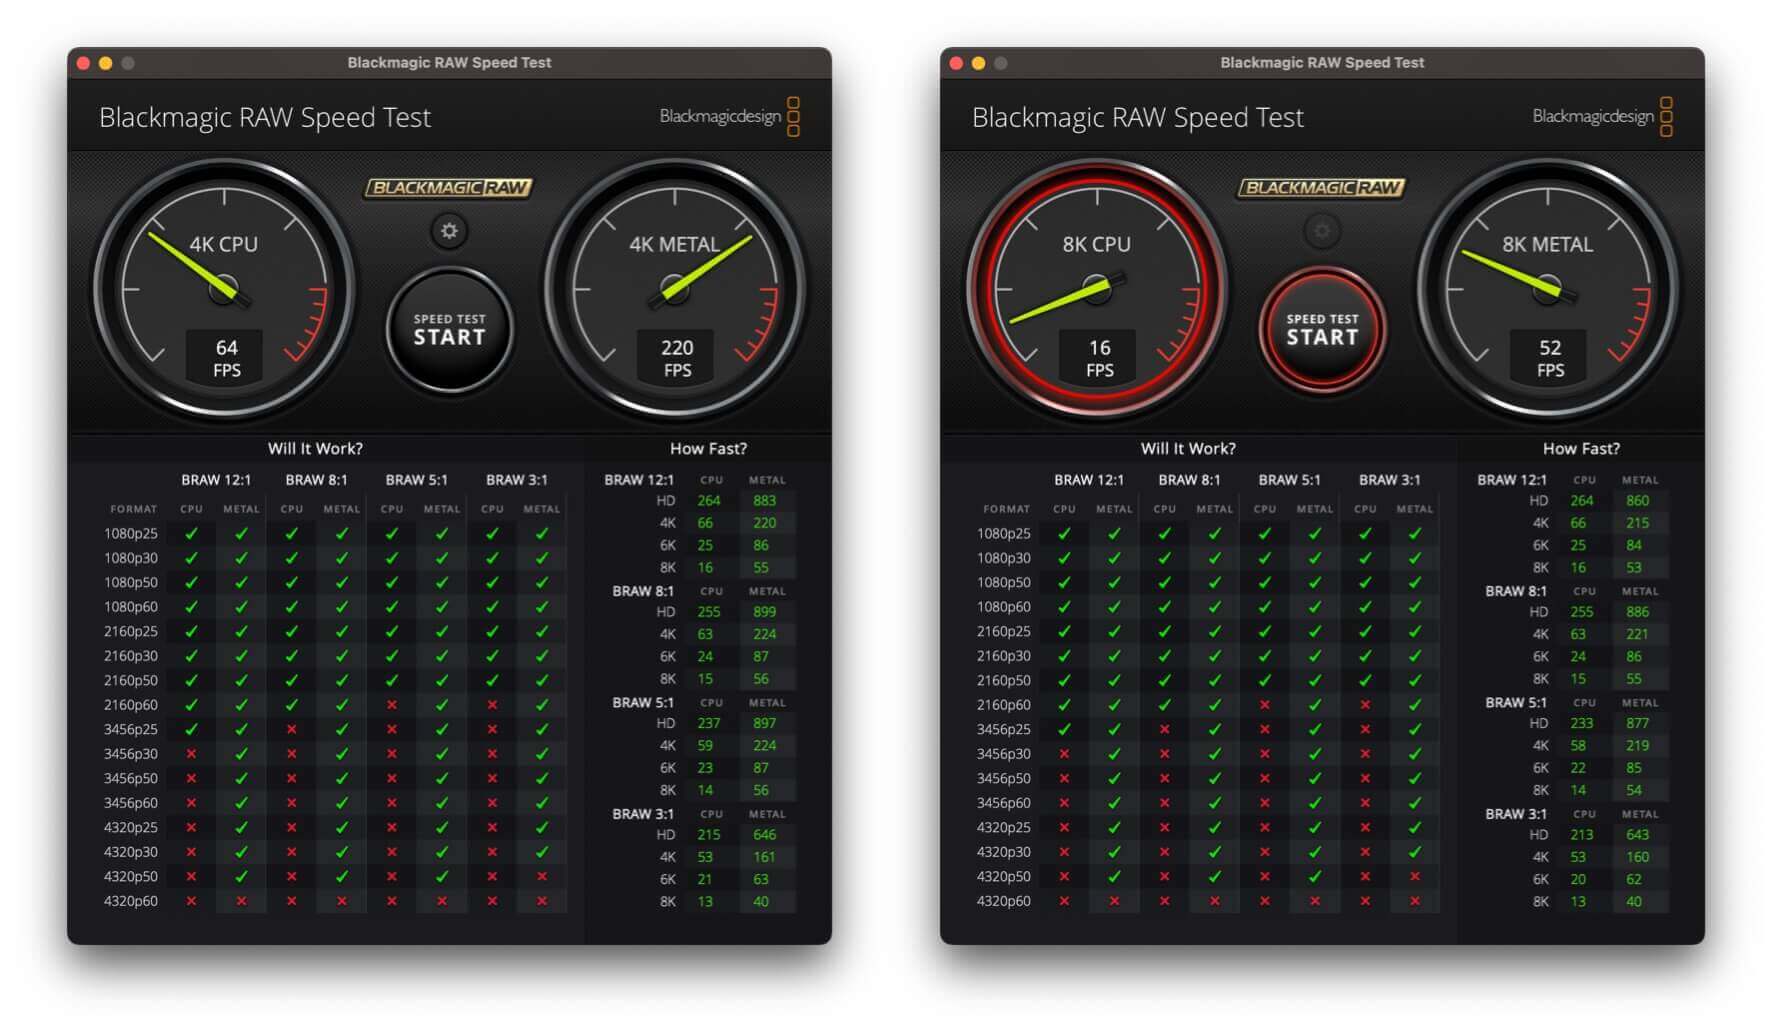Click the 8K METAL gauge dial
The height and width of the screenshot is (1032, 1774).
coord(1548,289)
